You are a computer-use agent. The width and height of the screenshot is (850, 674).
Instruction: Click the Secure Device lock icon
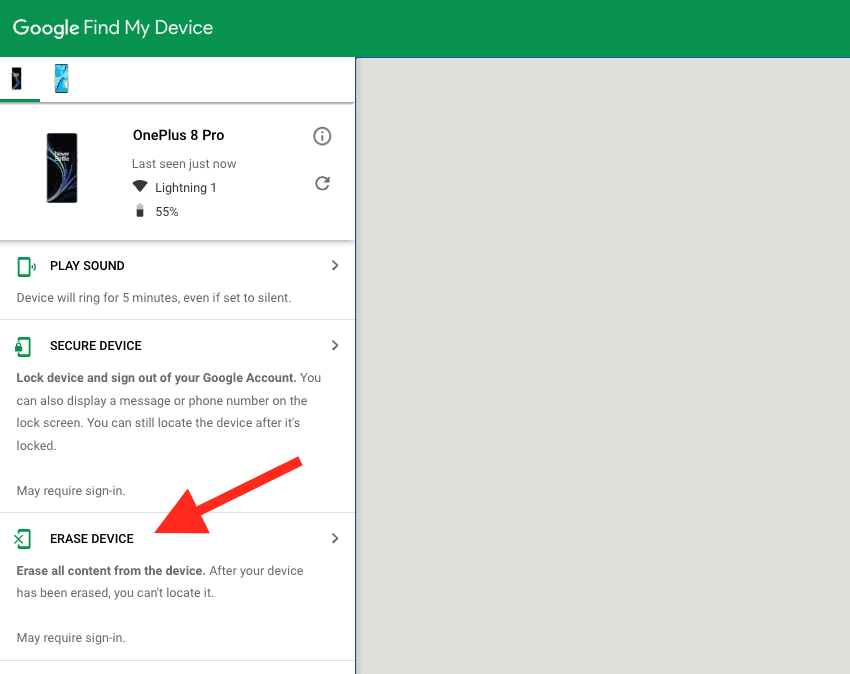[23, 346]
